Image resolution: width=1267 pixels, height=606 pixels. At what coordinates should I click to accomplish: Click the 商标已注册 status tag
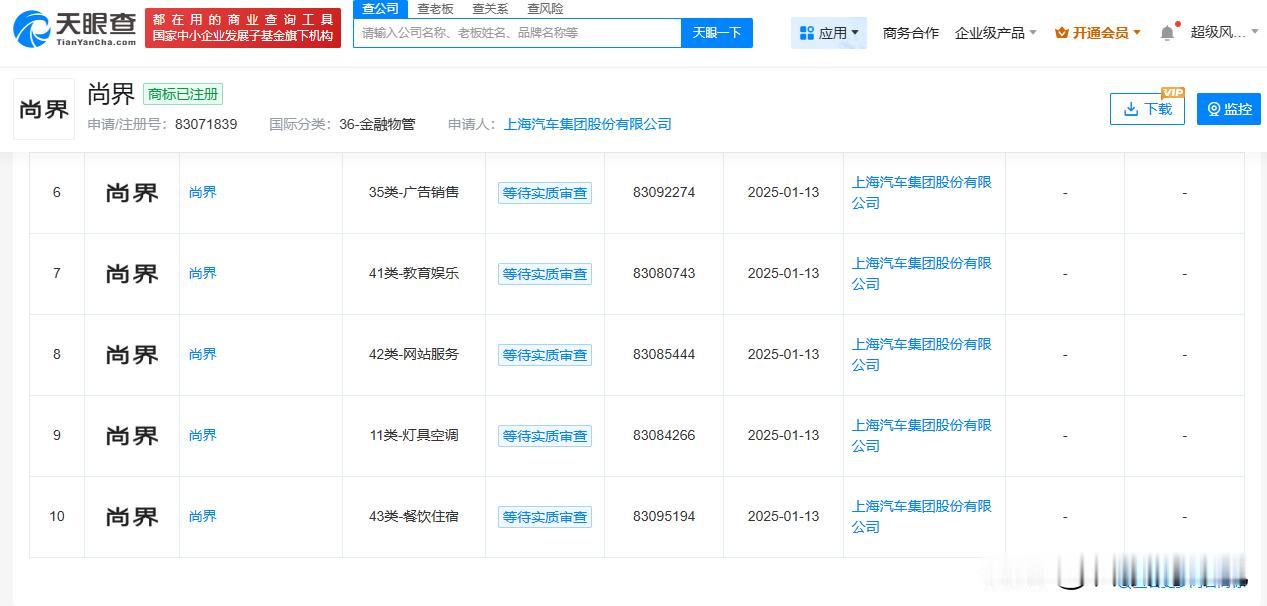tap(183, 94)
